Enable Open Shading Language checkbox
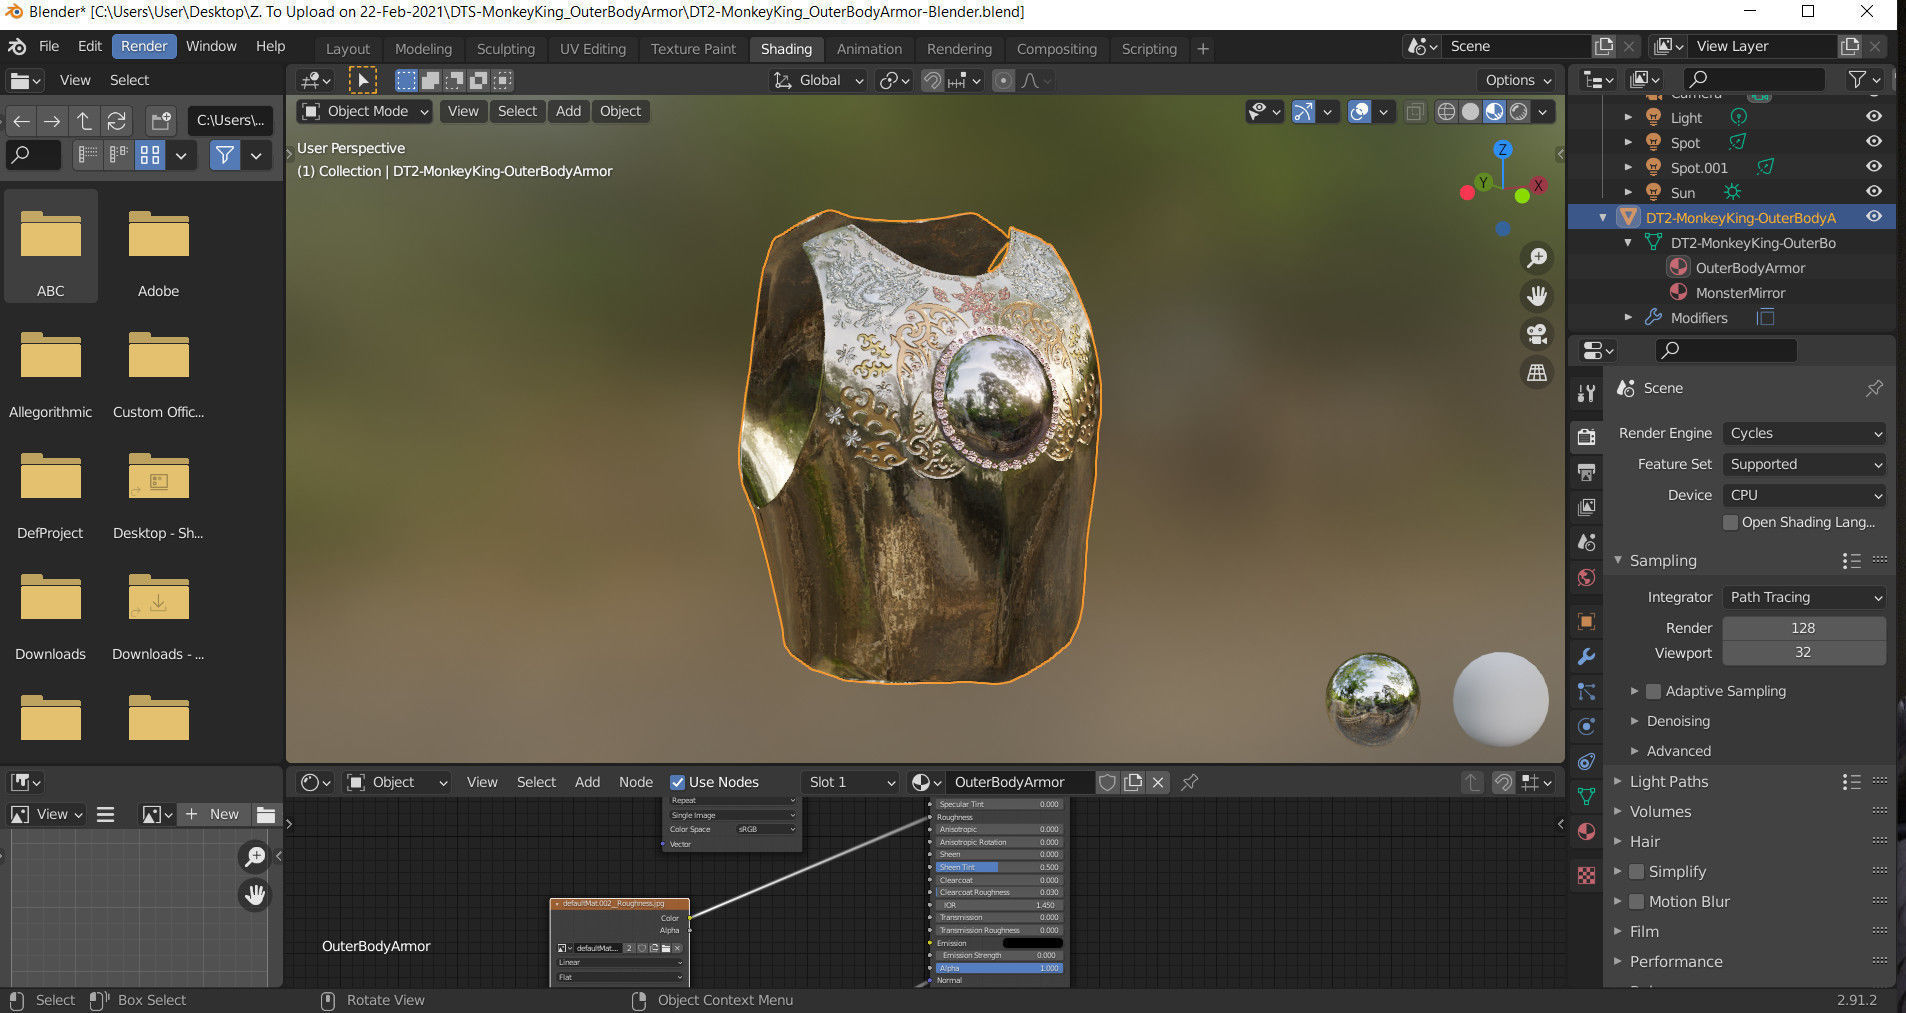 tap(1730, 522)
